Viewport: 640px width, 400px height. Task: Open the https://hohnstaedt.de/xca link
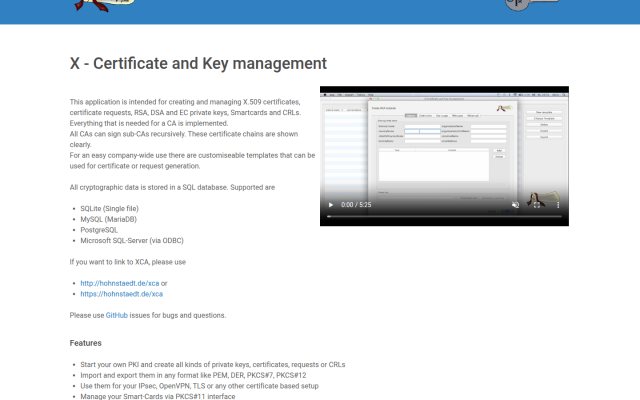(x=121, y=294)
